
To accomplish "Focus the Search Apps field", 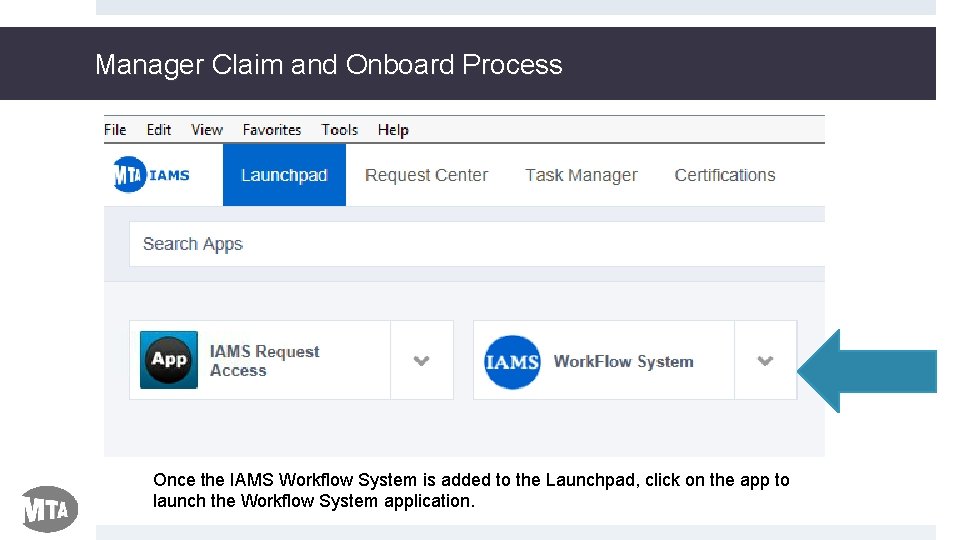I will pyautogui.click(x=477, y=244).
